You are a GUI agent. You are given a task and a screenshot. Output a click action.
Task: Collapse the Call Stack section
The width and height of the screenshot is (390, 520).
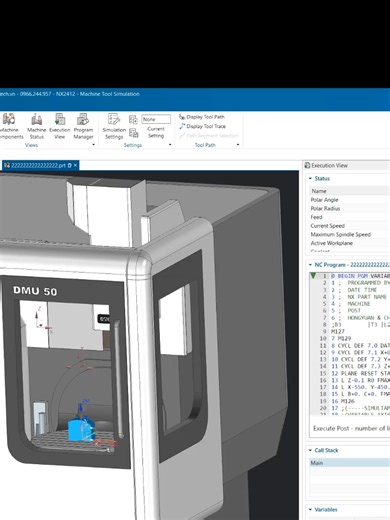pyautogui.click(x=311, y=451)
